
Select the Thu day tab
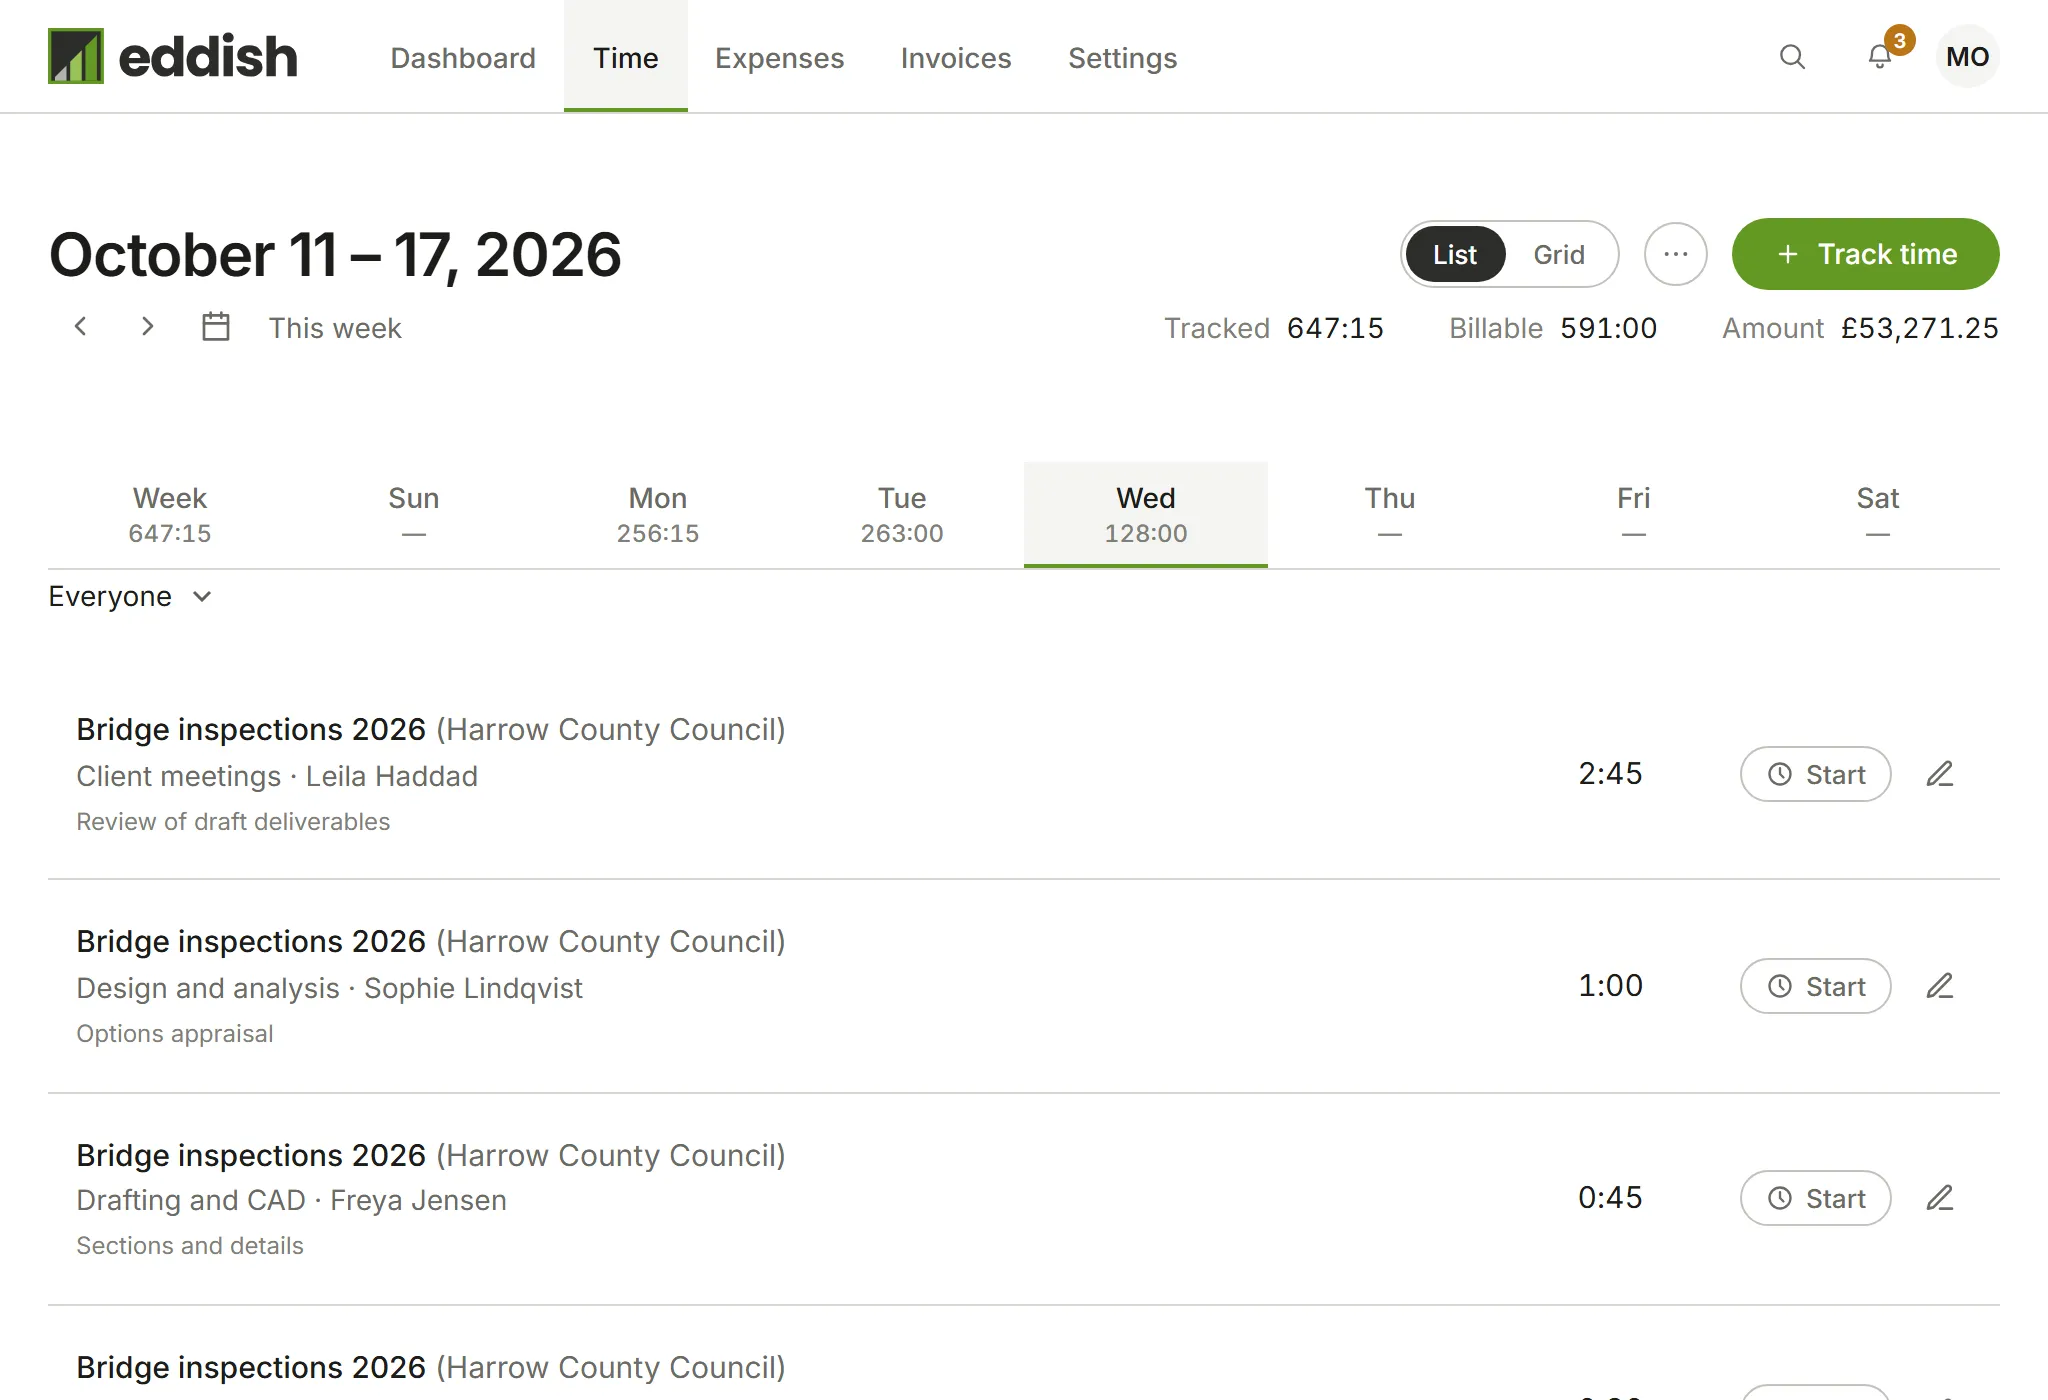pos(1390,515)
